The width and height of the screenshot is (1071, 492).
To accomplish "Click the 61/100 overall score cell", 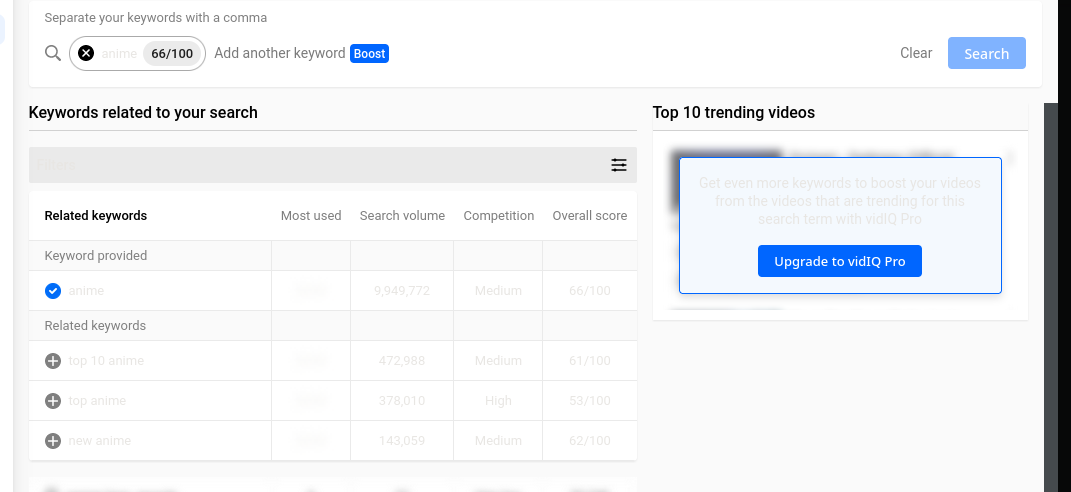I will point(589,361).
